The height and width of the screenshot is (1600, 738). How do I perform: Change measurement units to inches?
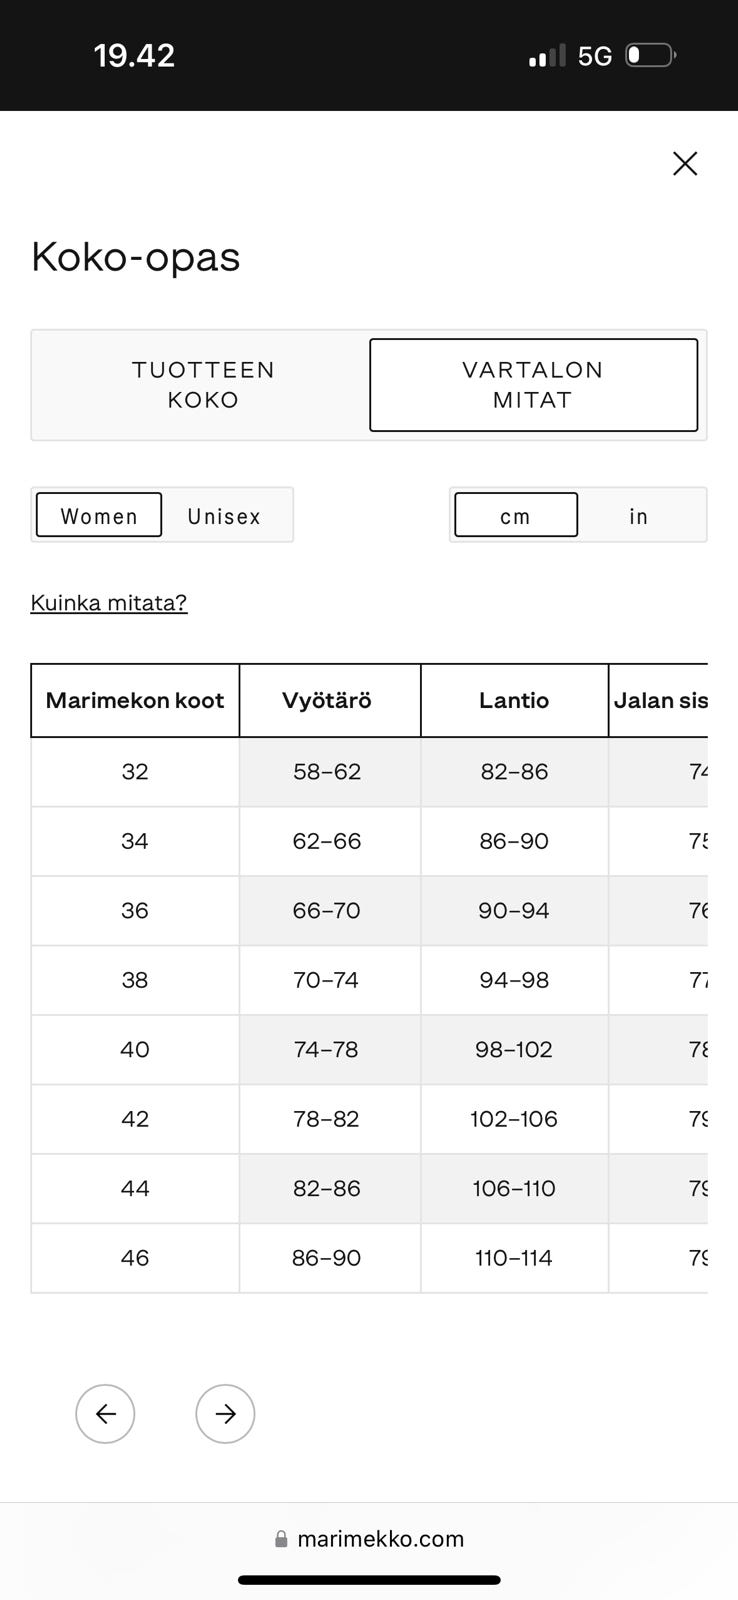pyautogui.click(x=639, y=515)
